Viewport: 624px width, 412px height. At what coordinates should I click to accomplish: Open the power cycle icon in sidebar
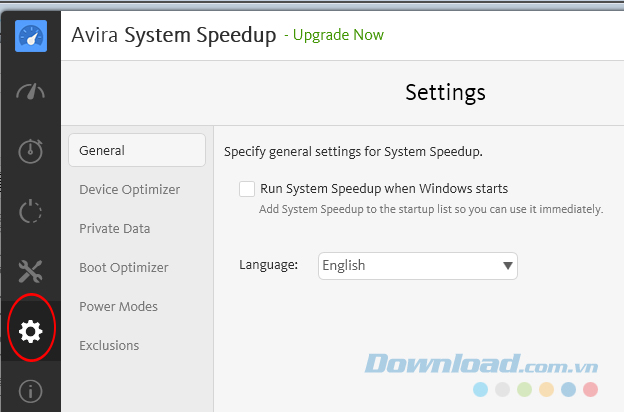[x=31, y=211]
